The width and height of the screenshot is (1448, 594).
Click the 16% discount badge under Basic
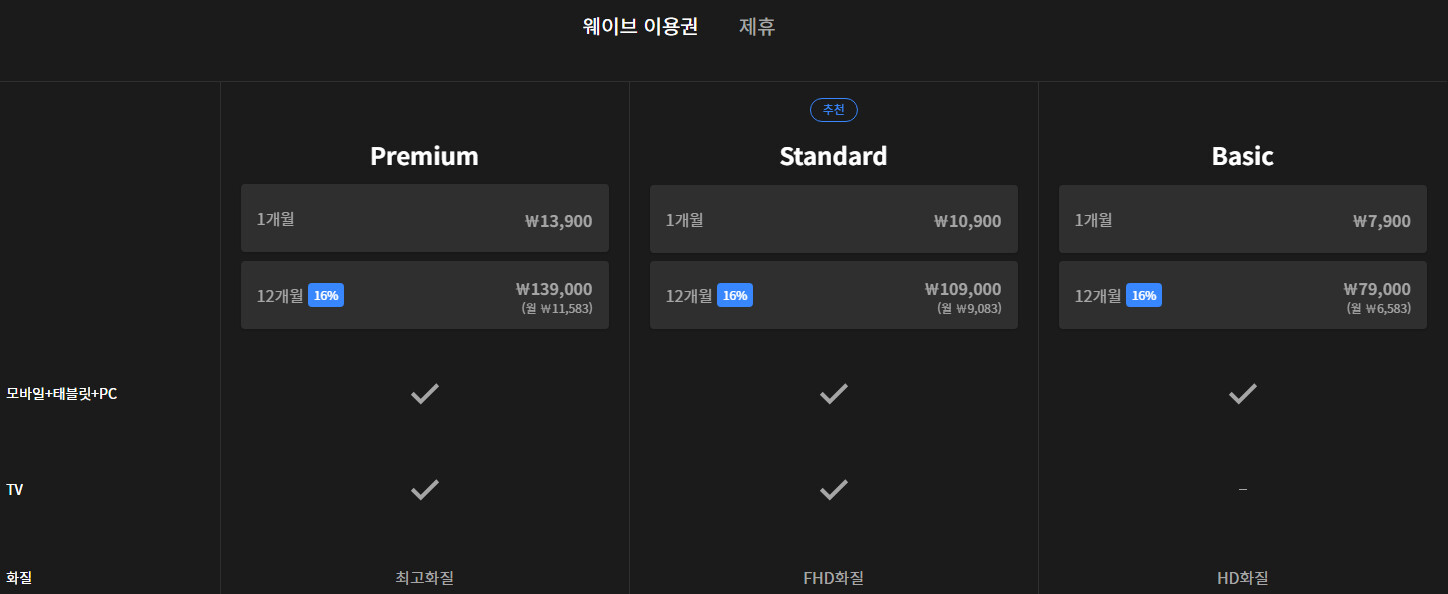[1144, 296]
